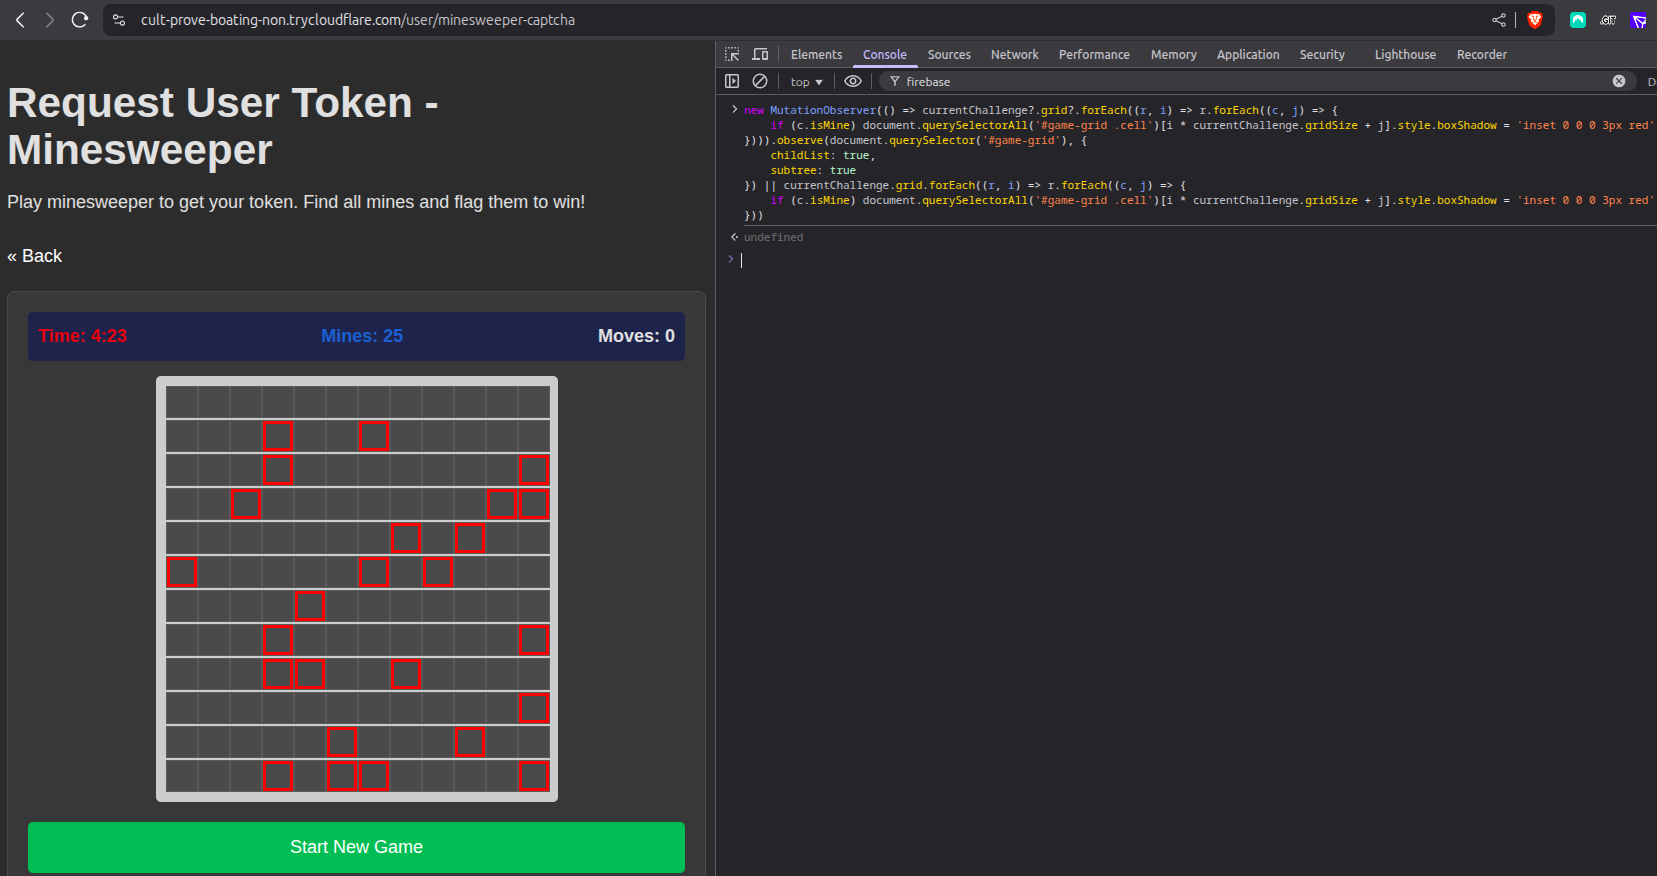Open the Network tab
This screenshot has width=1657, height=876.
(1015, 55)
